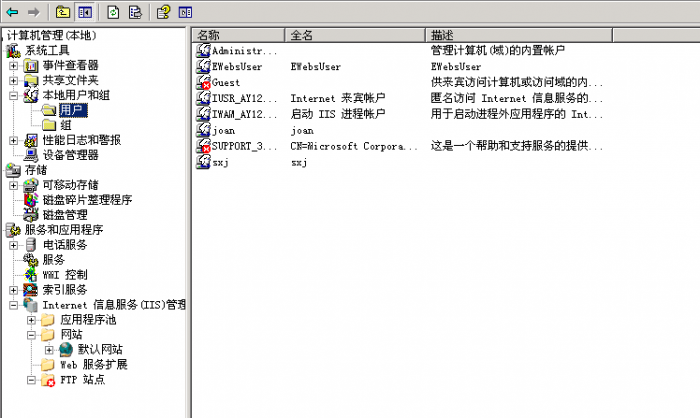The image size is (700, 418).
Task: Click the Export list toolbar icon
Action: [133, 12]
